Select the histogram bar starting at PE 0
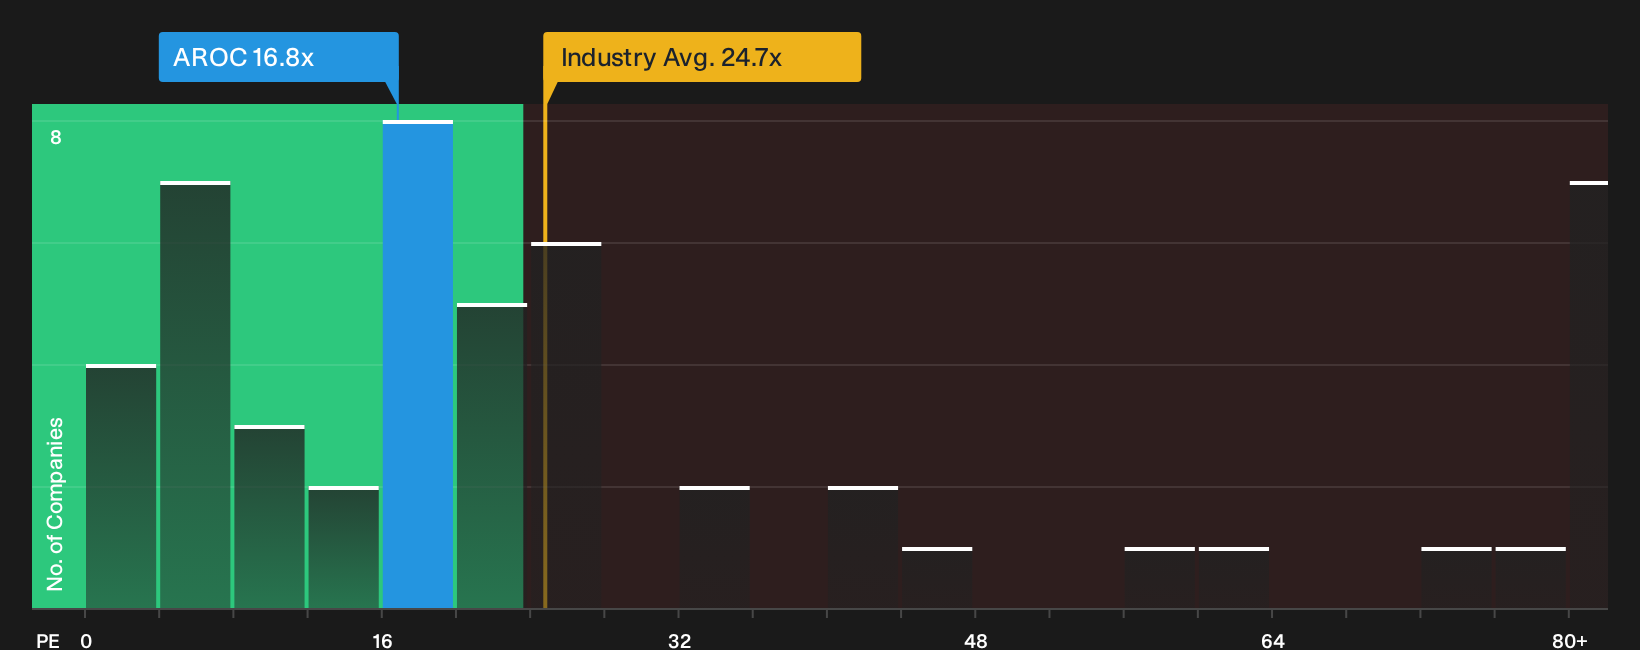Image resolution: width=1640 pixels, height=650 pixels. tap(121, 486)
